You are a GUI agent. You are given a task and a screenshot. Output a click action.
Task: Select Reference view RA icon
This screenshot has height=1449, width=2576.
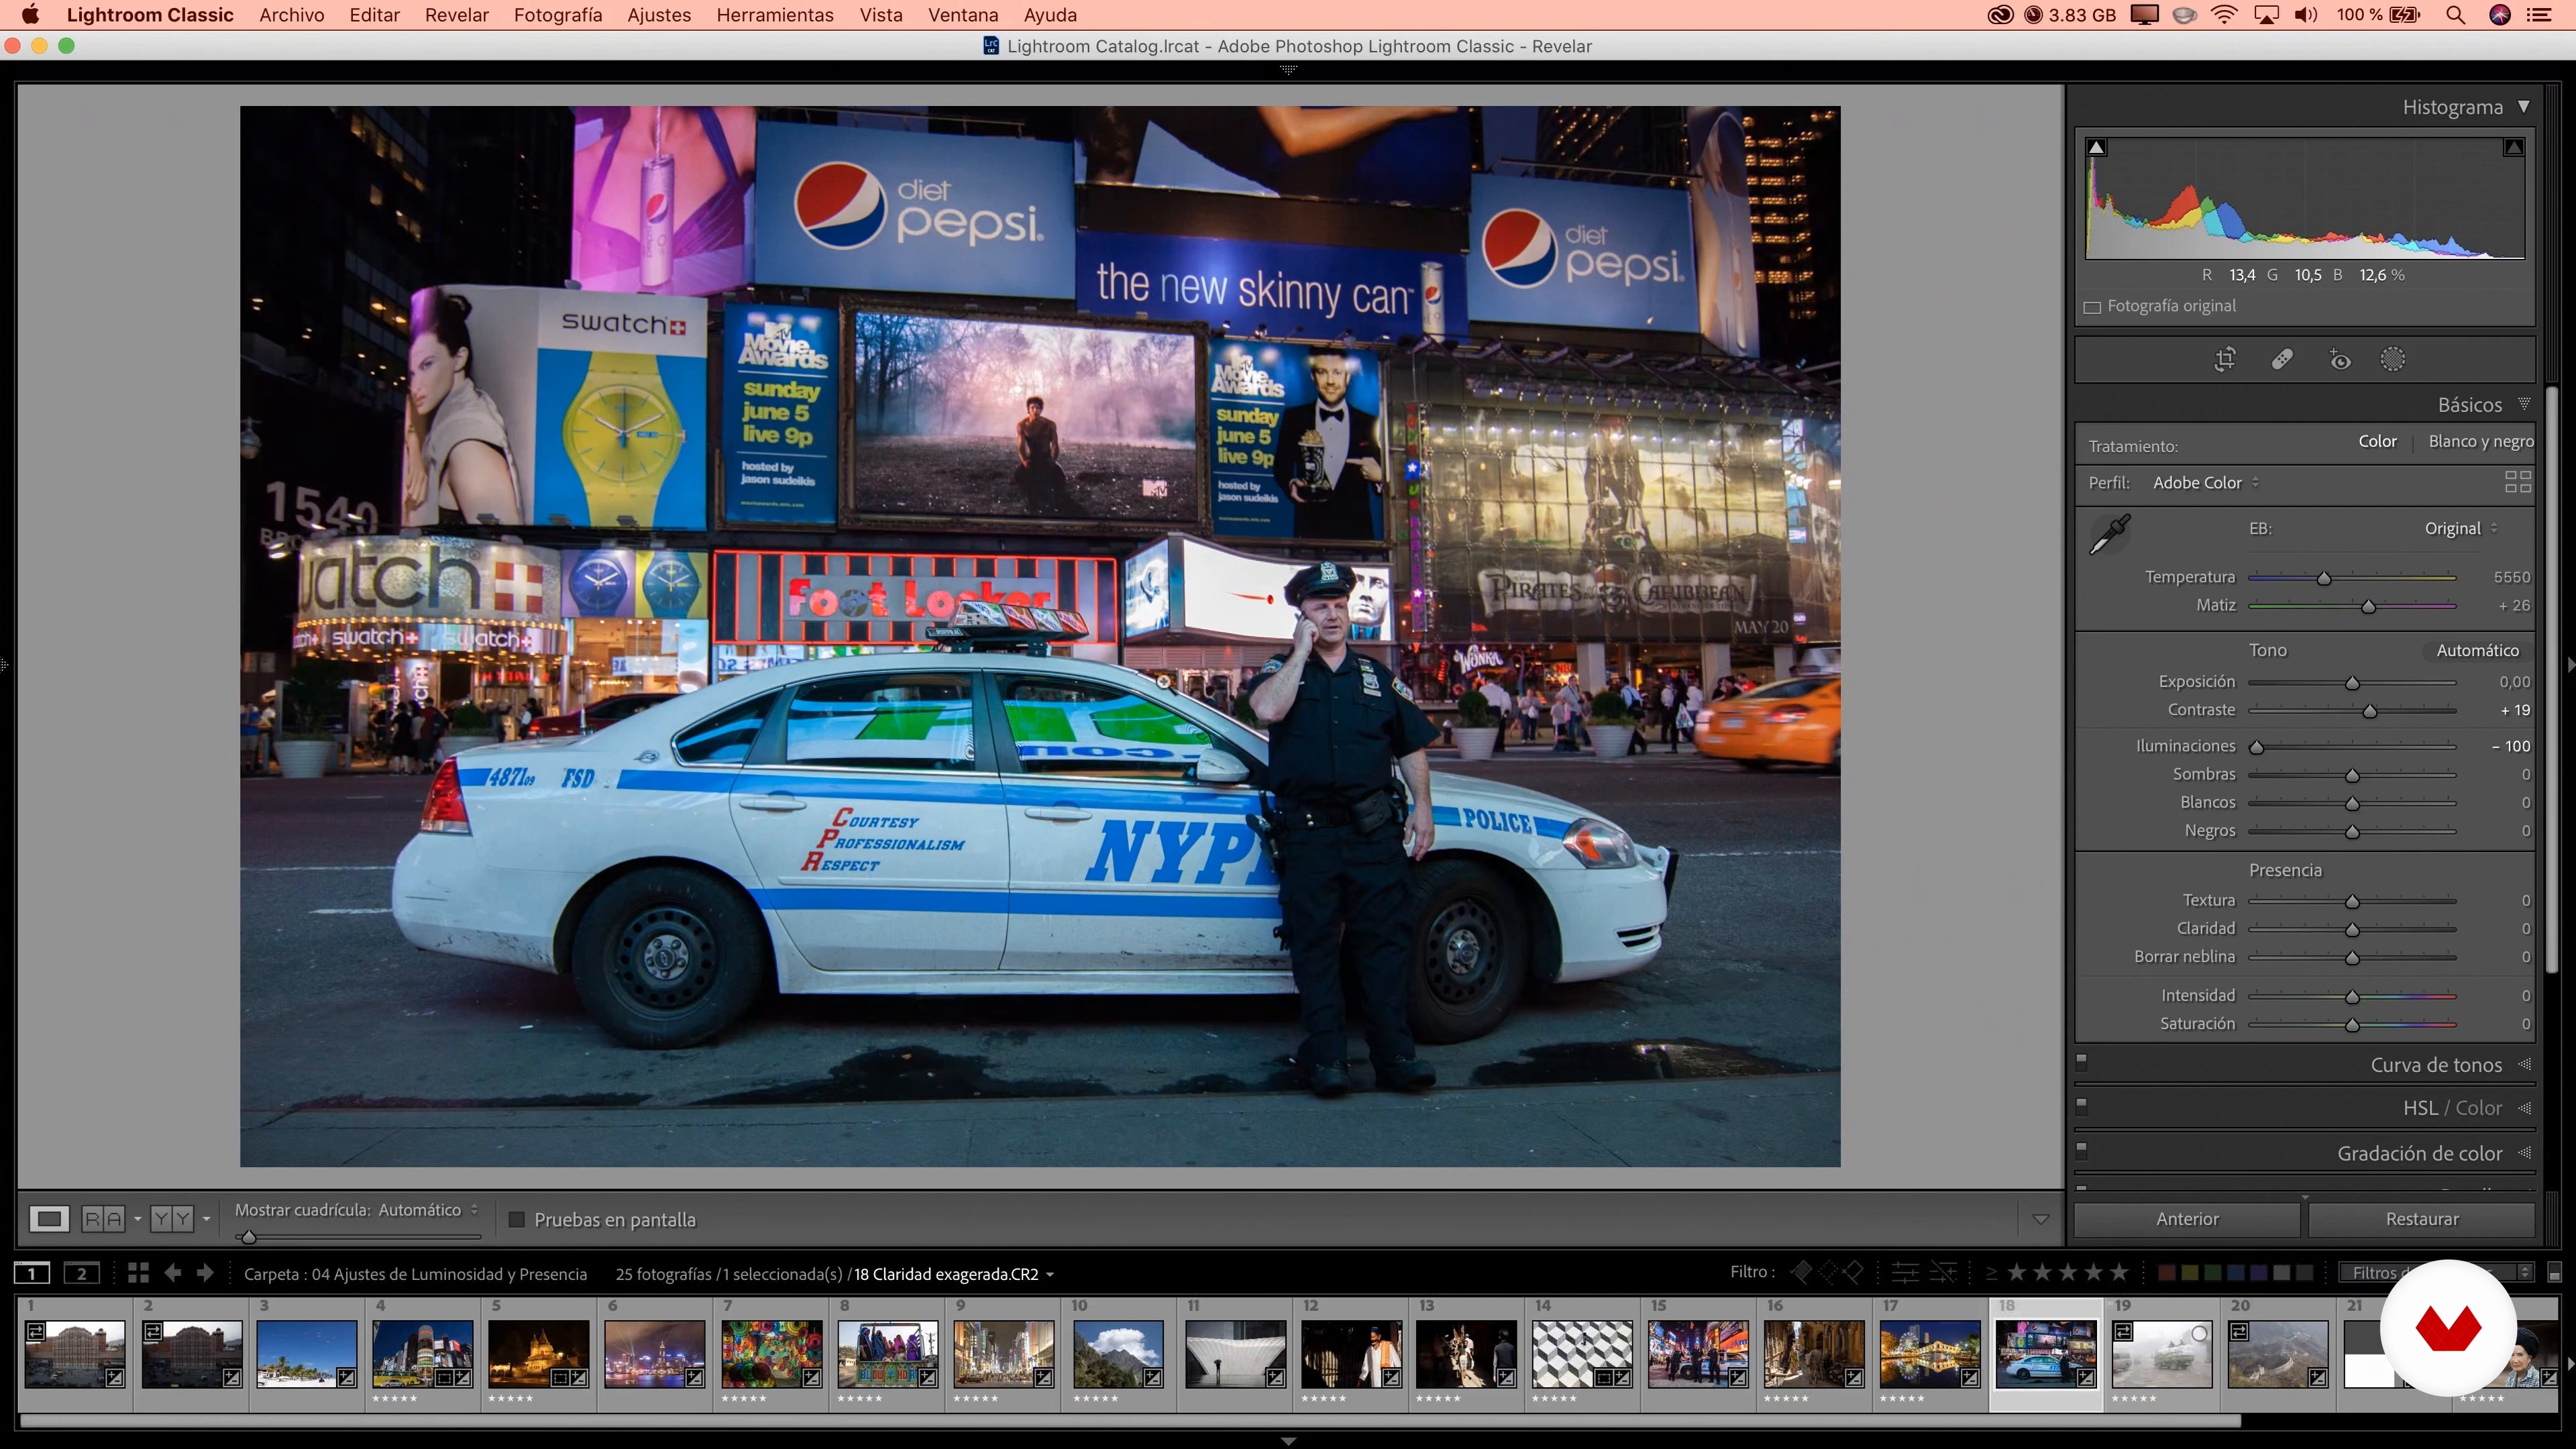point(103,1218)
